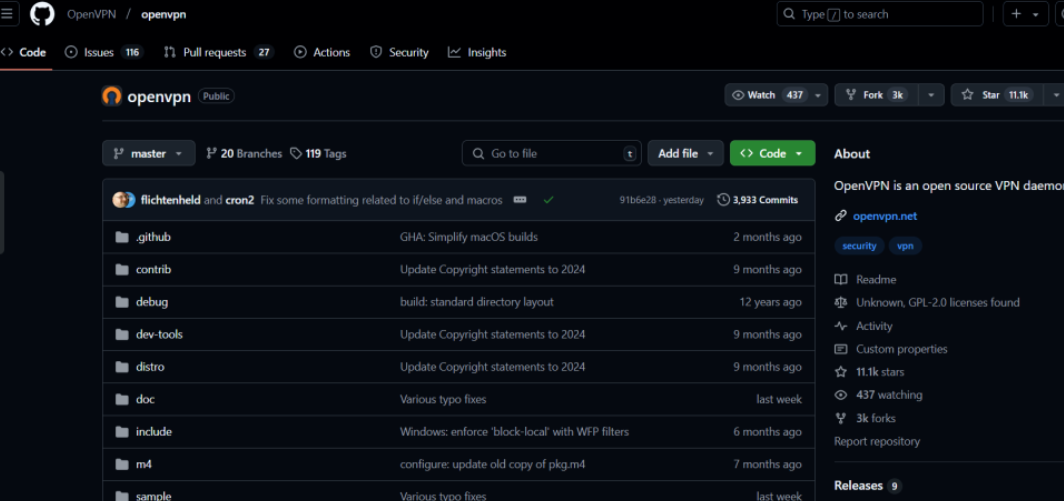Image resolution: width=1064 pixels, height=501 pixels.
Task: Open commit 'build: standard directory layout'
Action: (477, 302)
